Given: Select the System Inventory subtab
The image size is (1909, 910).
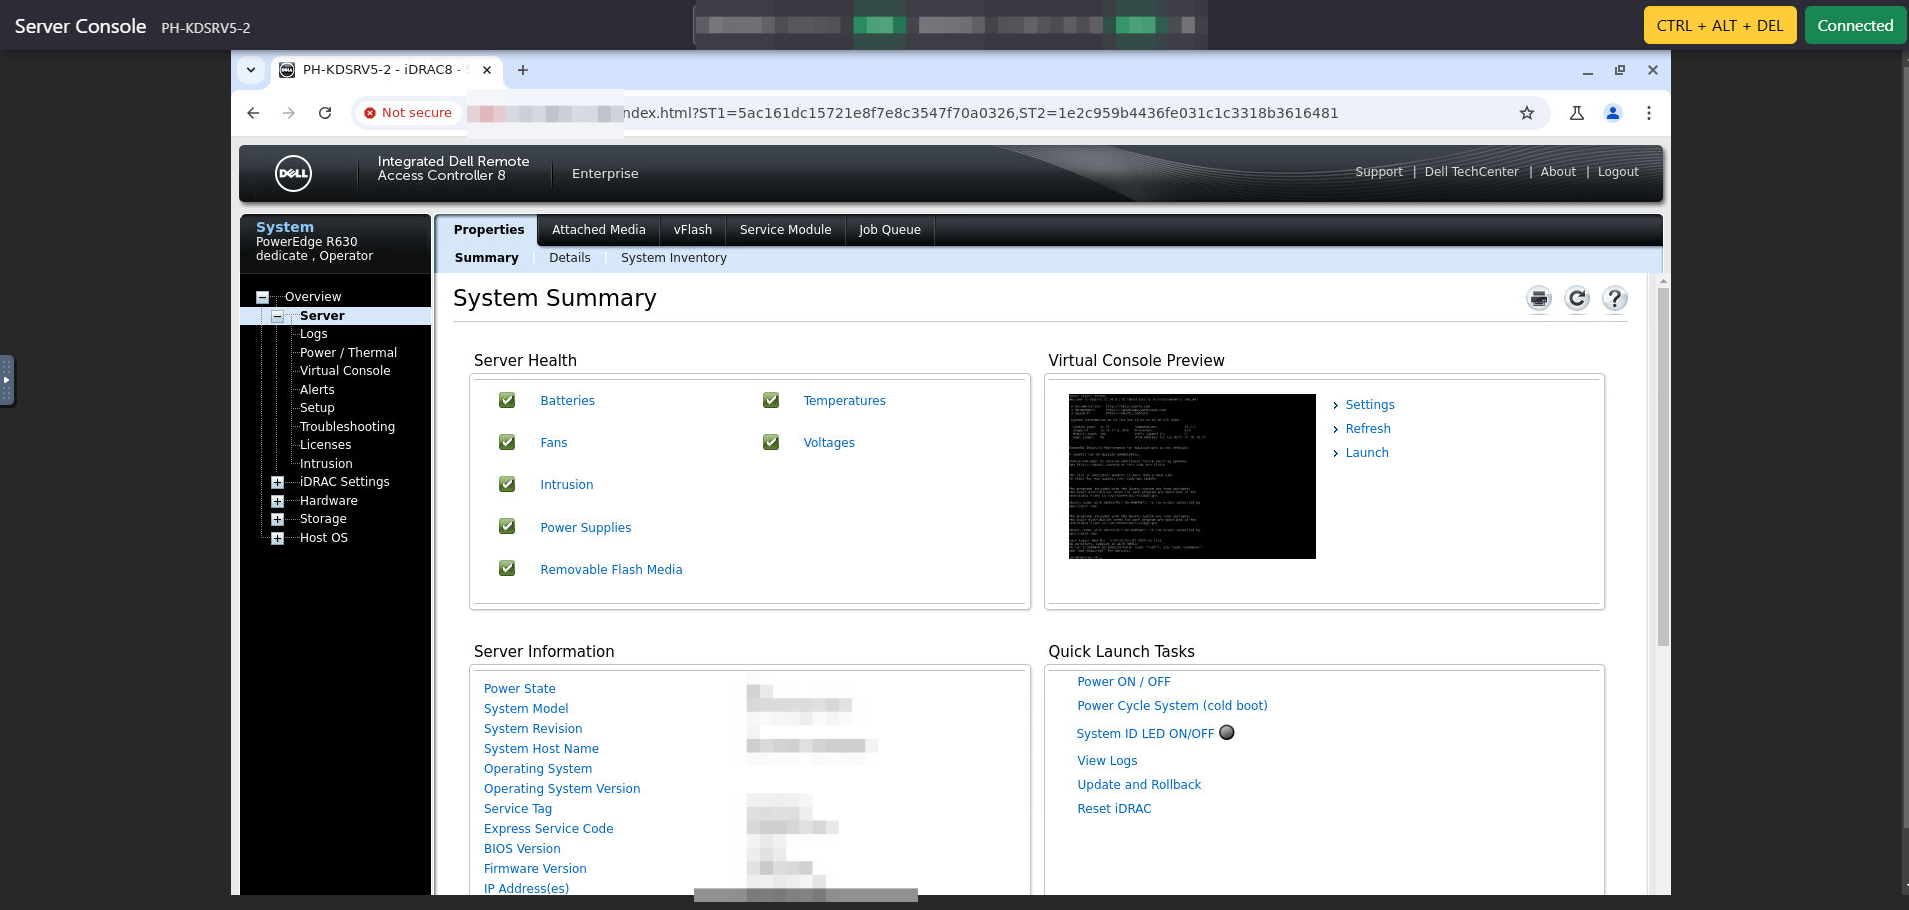Looking at the screenshot, I should click(x=674, y=258).
